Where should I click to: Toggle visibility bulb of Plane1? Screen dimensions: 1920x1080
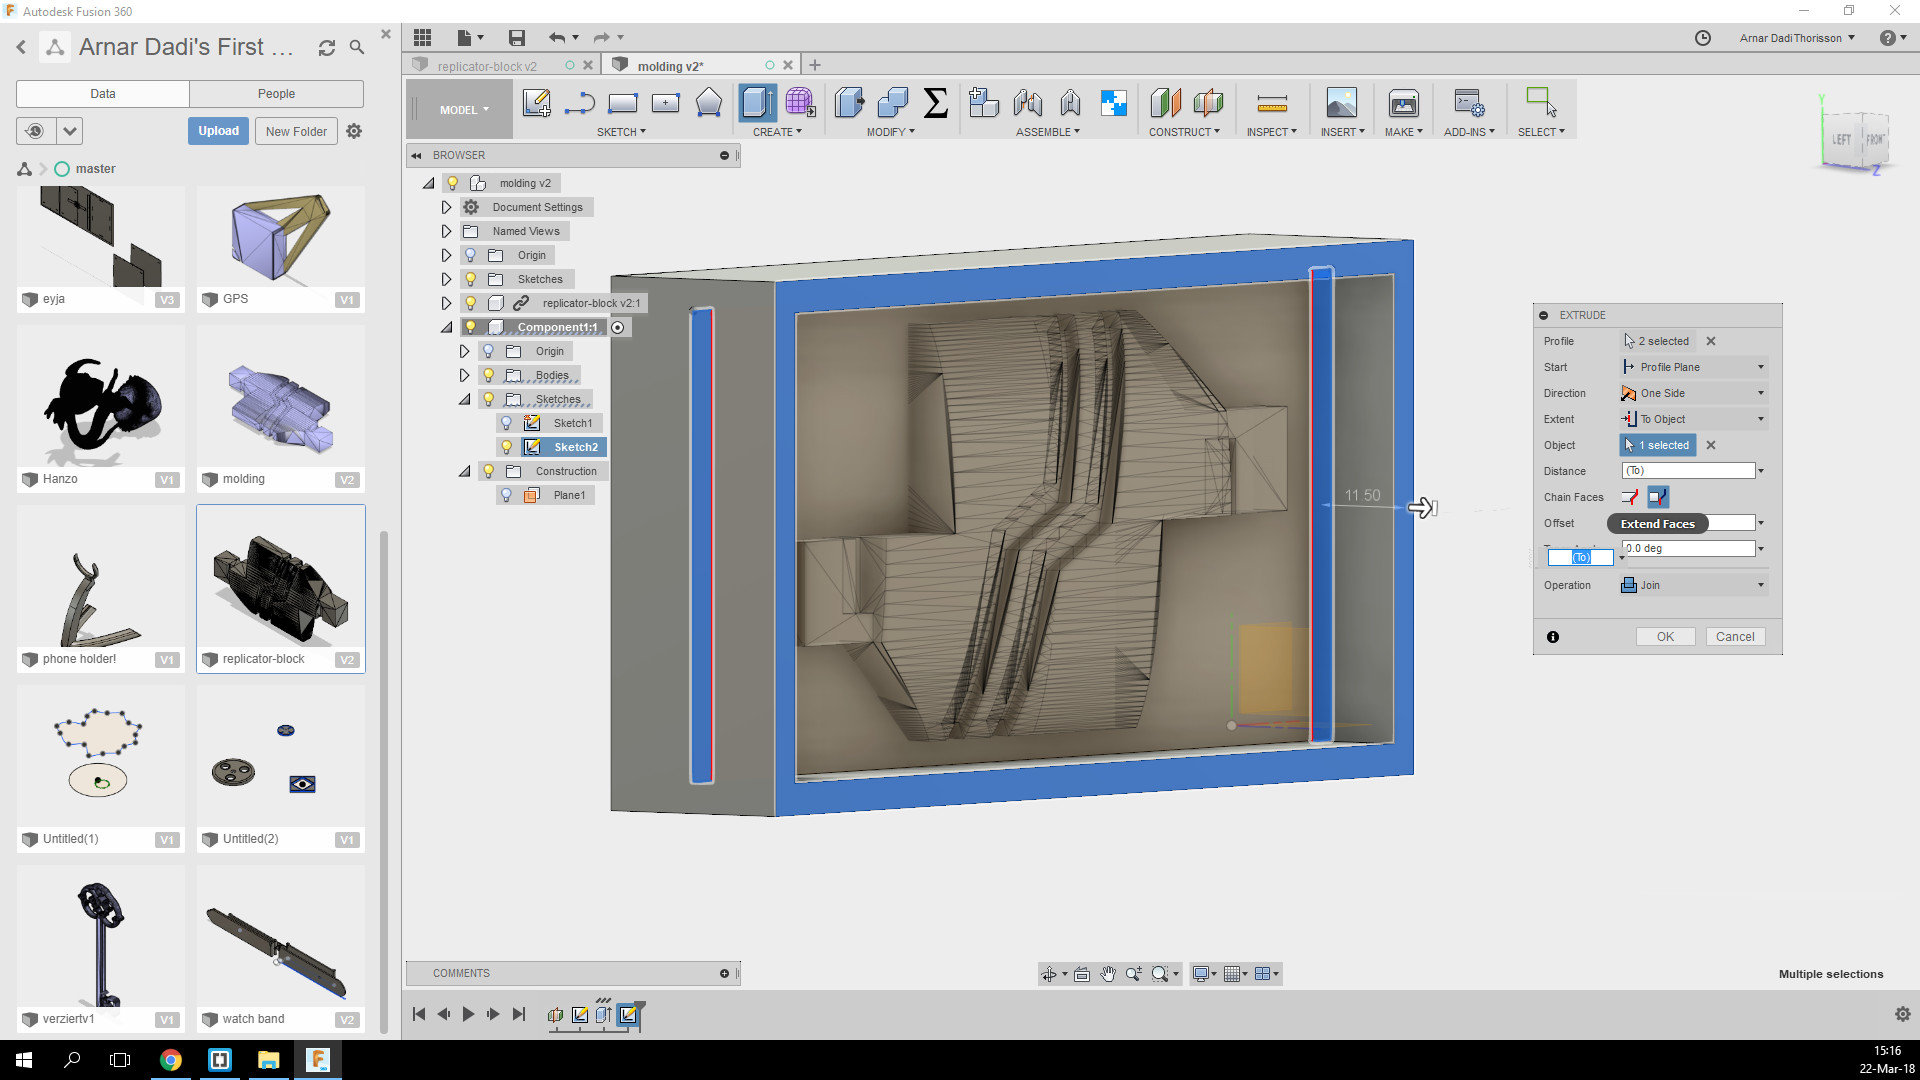pos(507,495)
